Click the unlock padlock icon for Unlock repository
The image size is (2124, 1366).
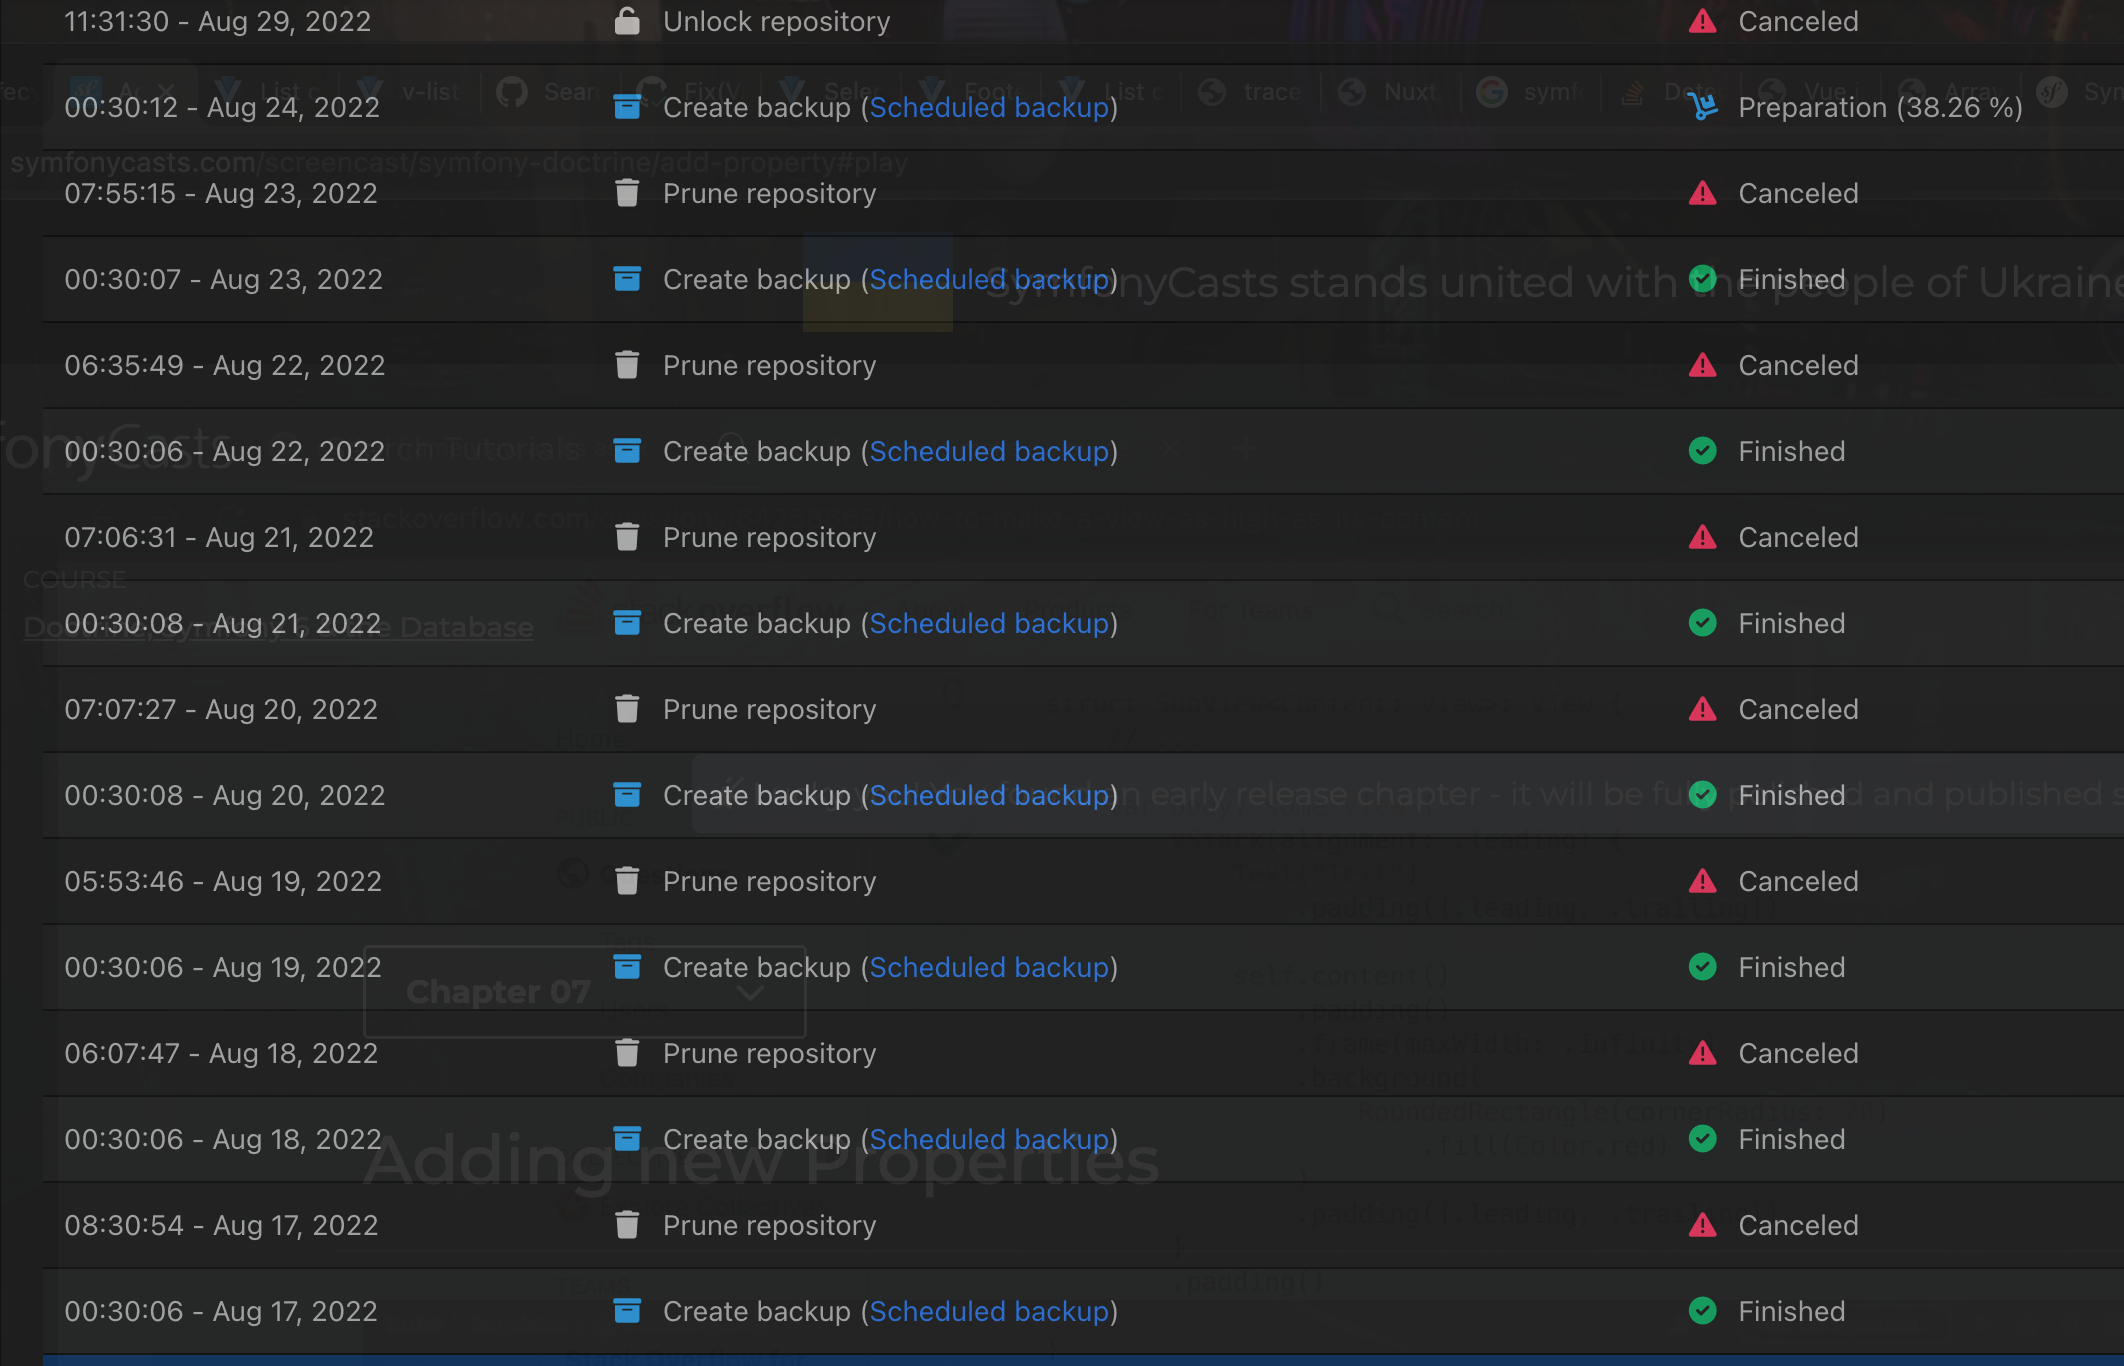pos(627,21)
